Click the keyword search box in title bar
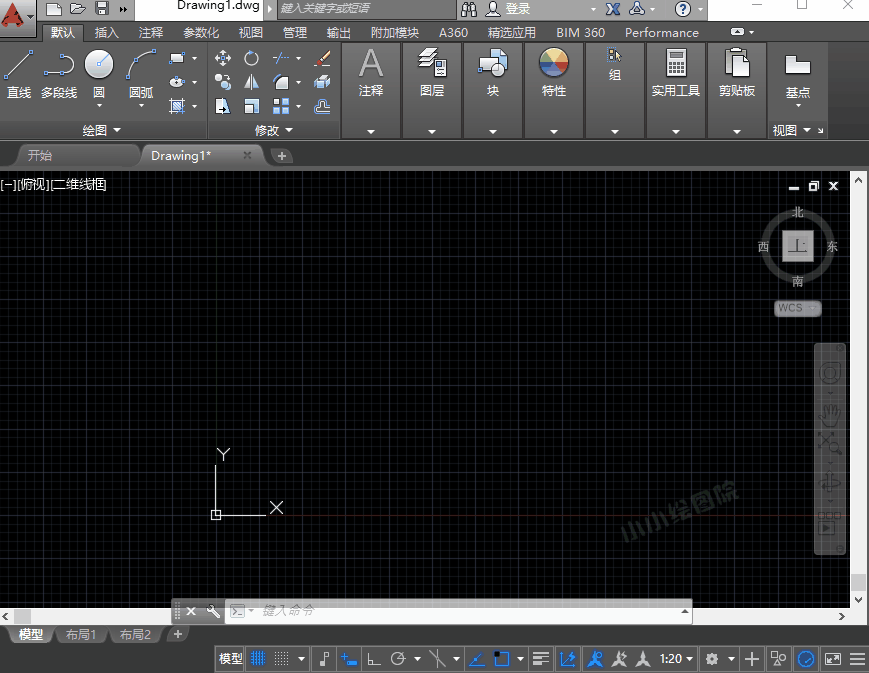The height and width of the screenshot is (673, 869). click(x=366, y=9)
